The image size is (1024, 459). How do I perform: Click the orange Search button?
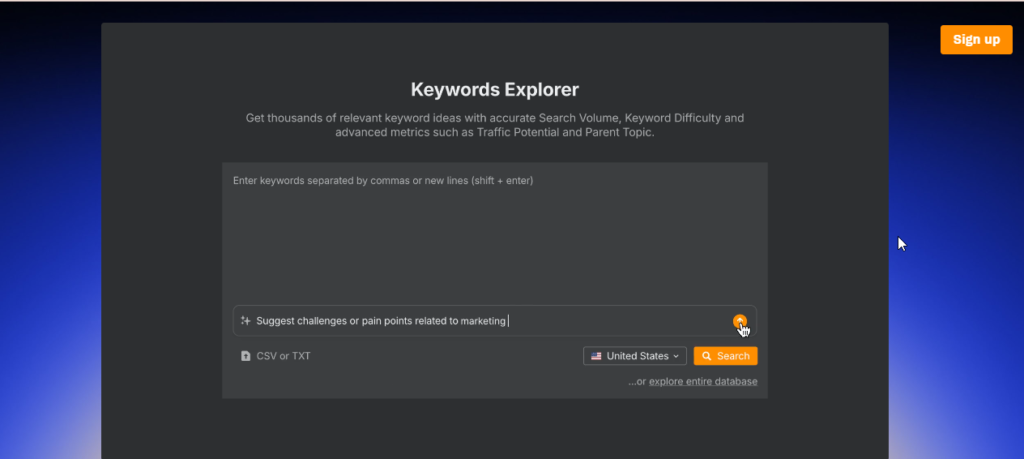pyautogui.click(x=726, y=356)
